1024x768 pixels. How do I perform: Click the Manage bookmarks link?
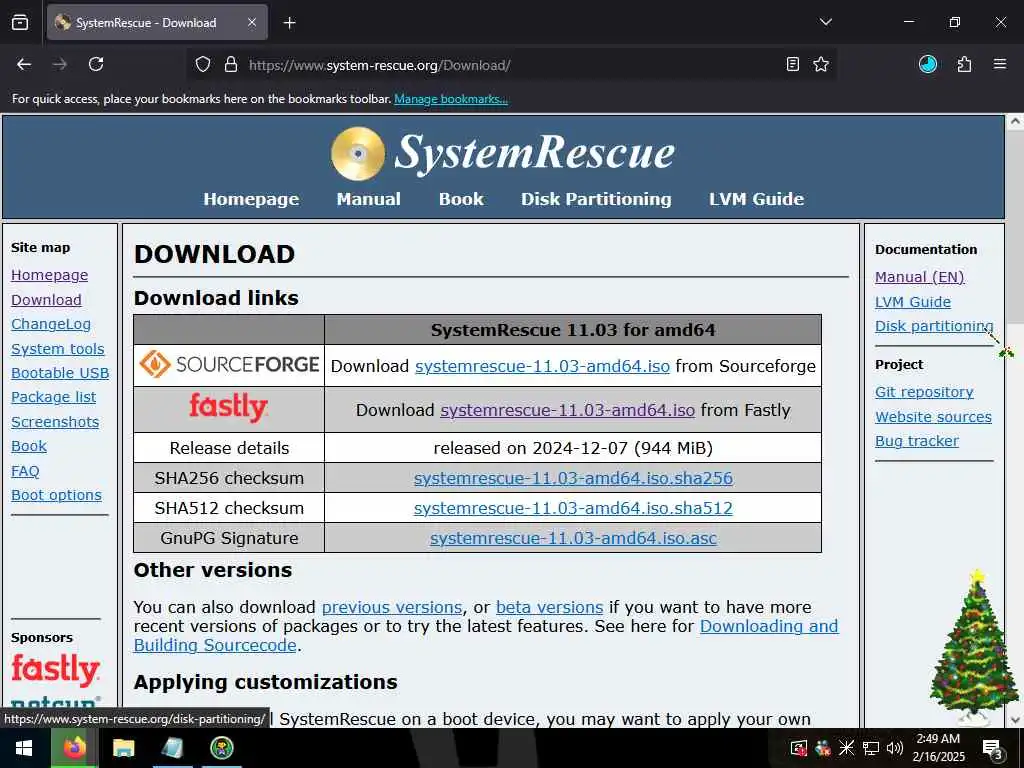click(451, 99)
